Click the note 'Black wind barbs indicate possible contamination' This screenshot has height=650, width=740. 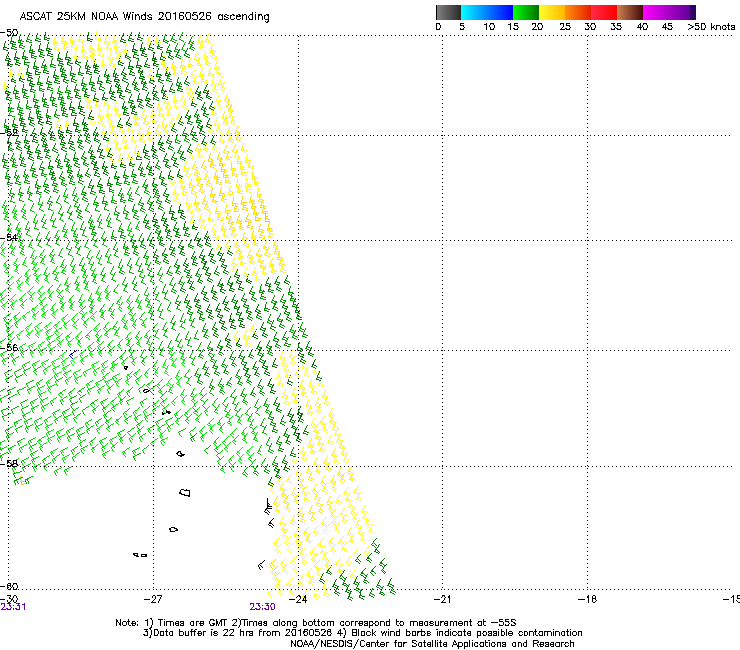click(467, 633)
